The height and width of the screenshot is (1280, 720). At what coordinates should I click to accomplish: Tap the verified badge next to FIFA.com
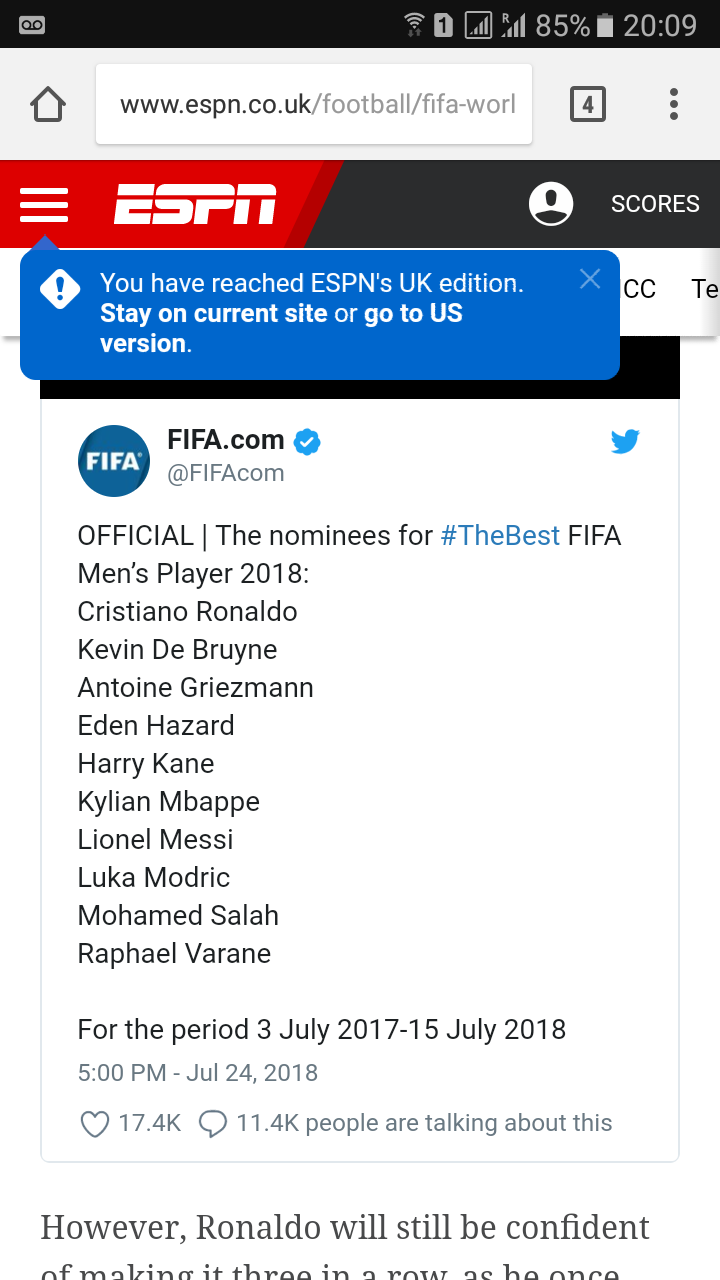click(307, 441)
